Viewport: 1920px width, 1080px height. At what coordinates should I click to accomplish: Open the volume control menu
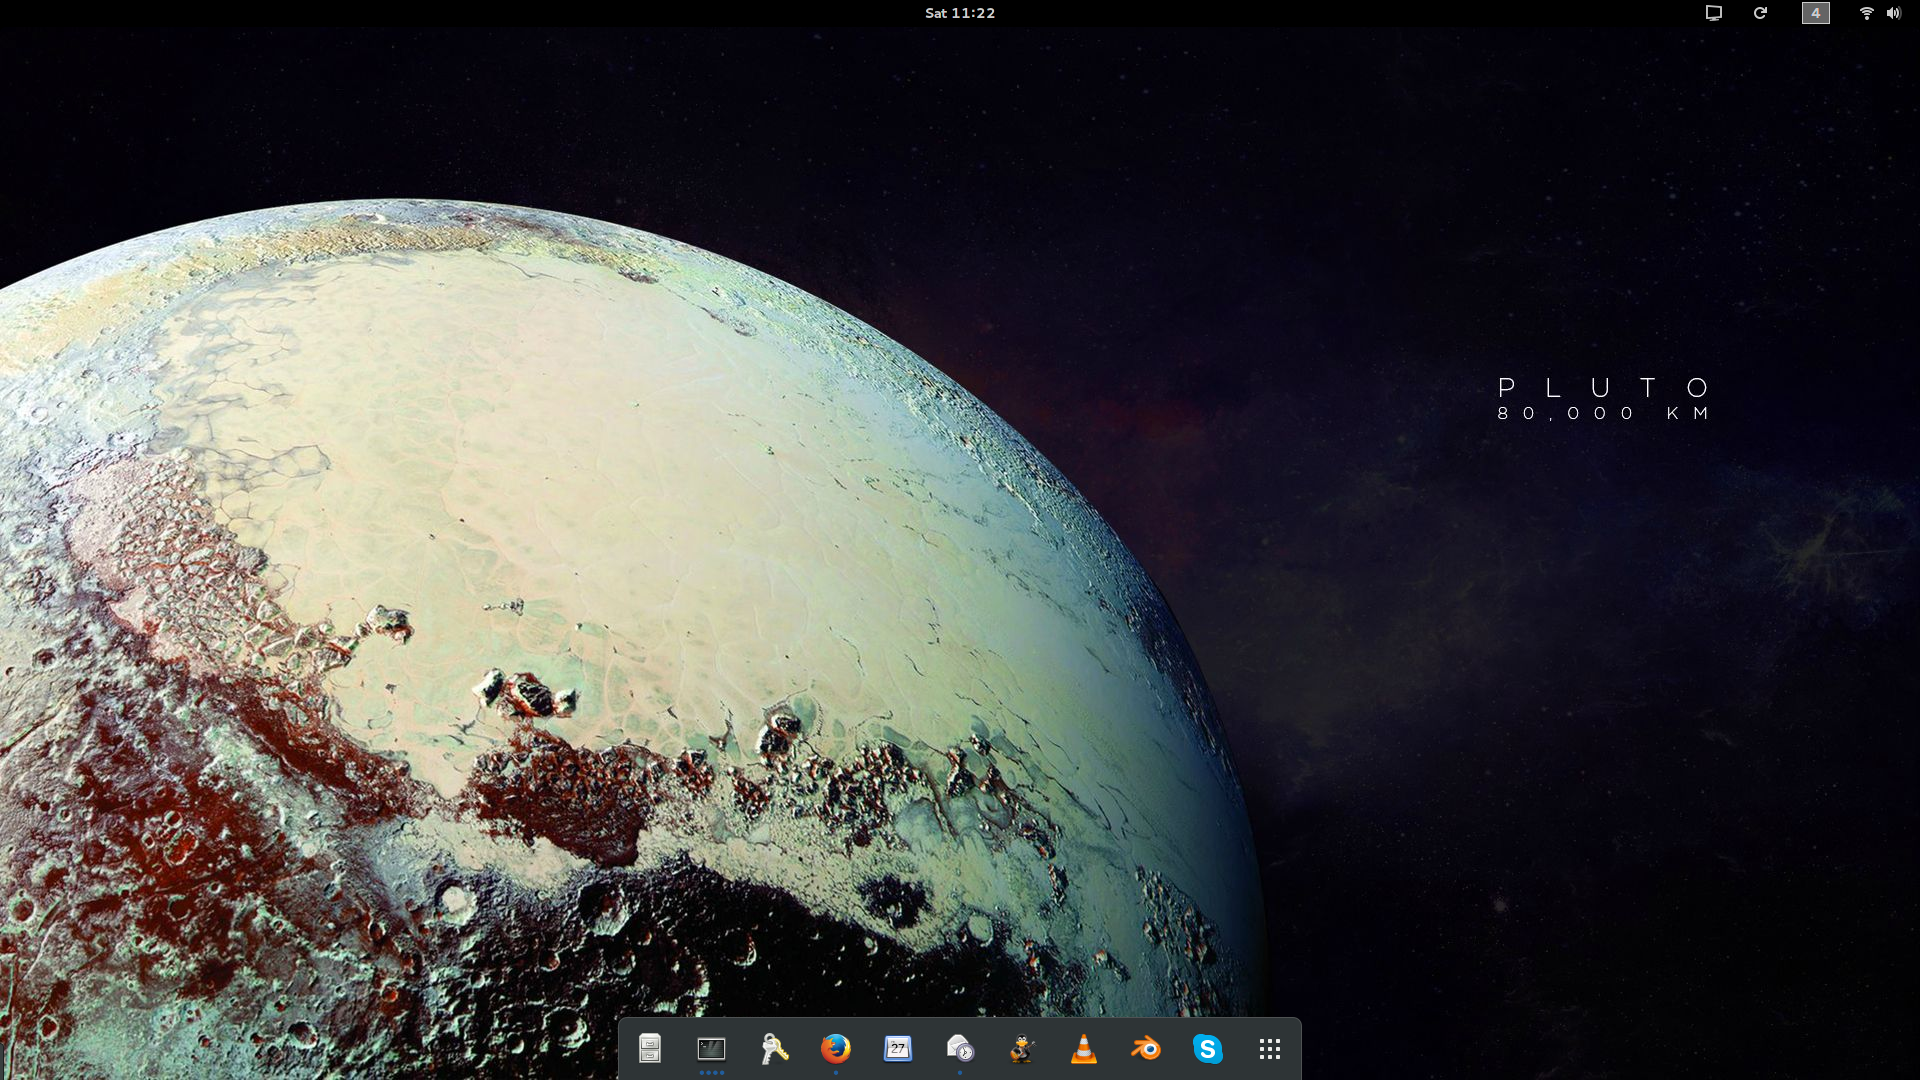[x=1893, y=13]
